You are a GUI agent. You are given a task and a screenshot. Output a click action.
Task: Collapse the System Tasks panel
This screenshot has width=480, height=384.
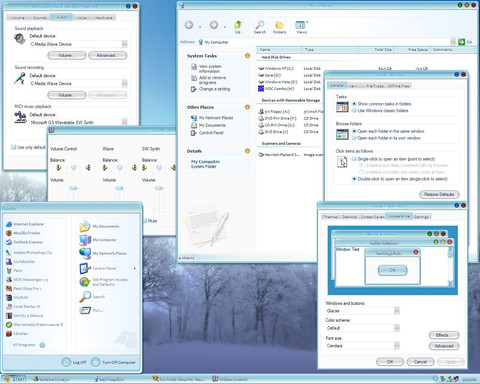point(247,56)
